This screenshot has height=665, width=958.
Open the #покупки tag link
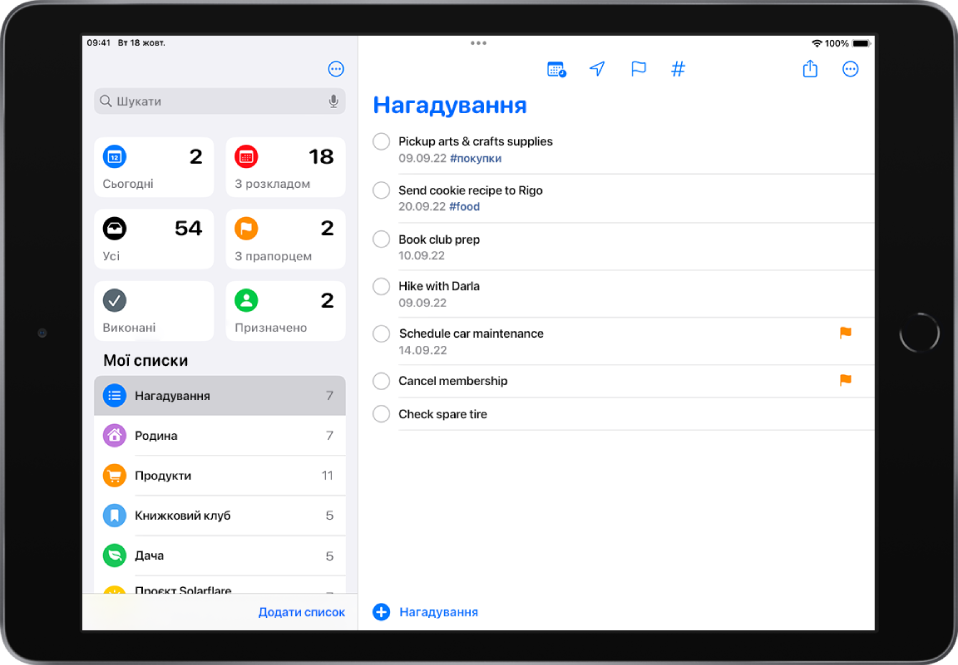[475, 158]
